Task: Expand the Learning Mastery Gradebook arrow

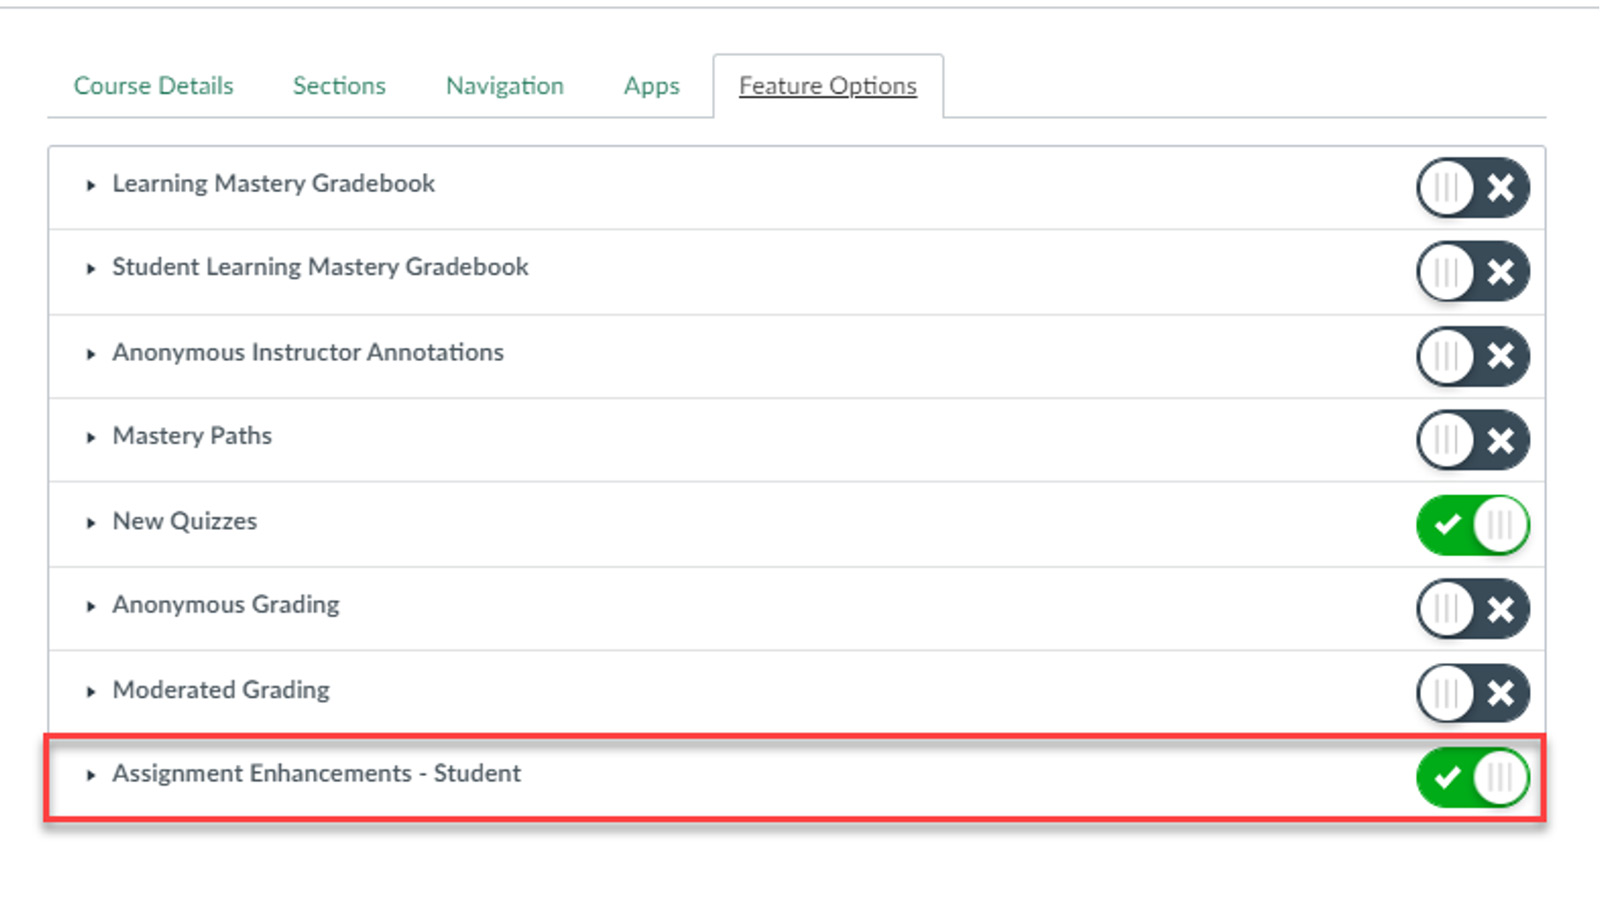Action: coord(91,185)
